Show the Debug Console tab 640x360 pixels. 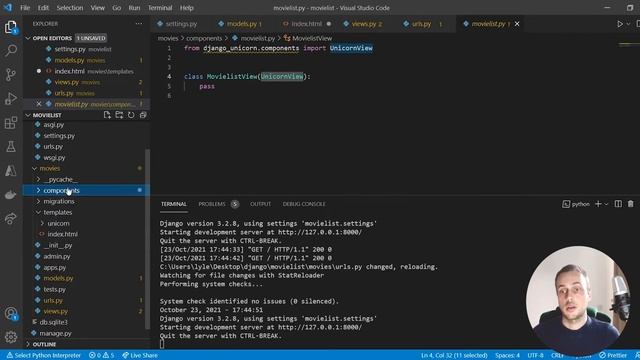304,204
